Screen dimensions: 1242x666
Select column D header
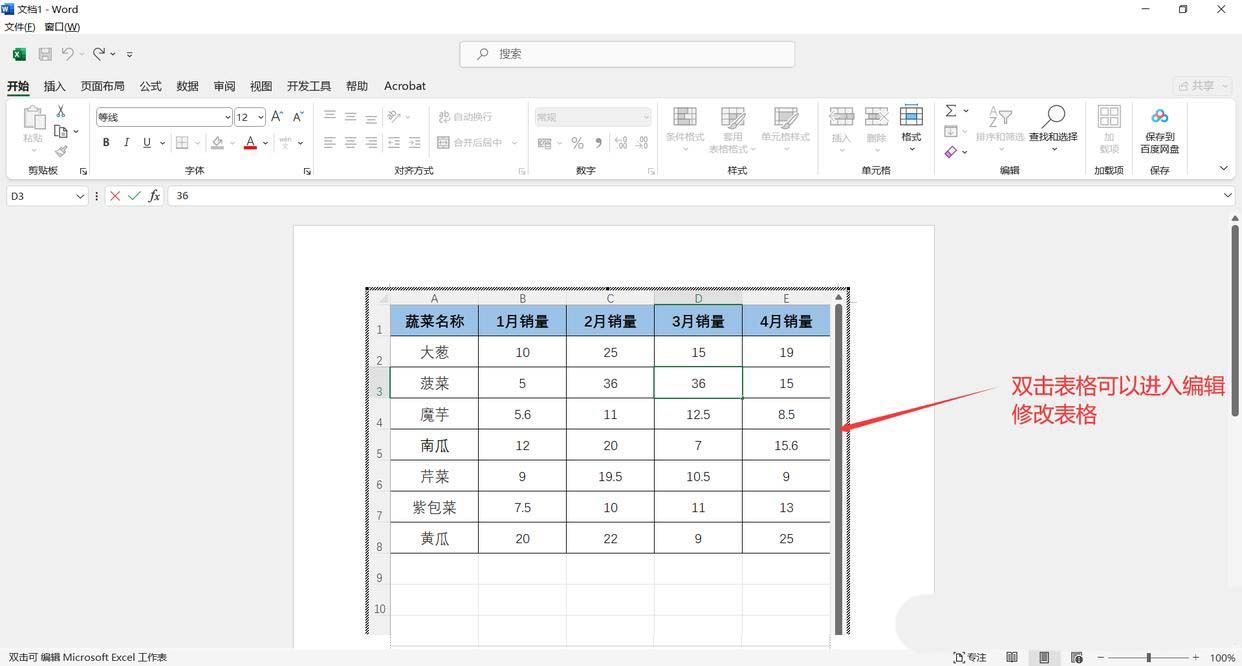click(x=698, y=298)
